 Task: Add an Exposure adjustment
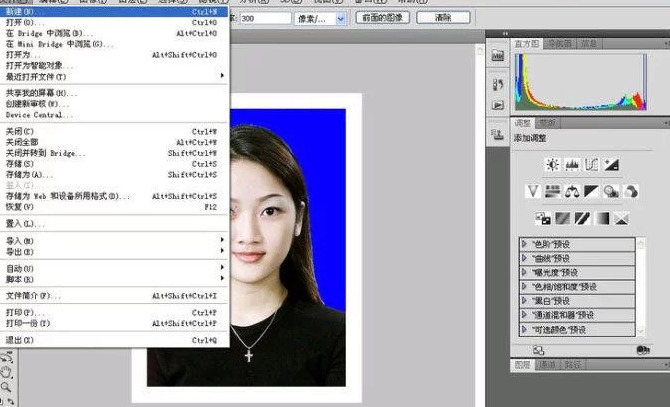pos(611,164)
